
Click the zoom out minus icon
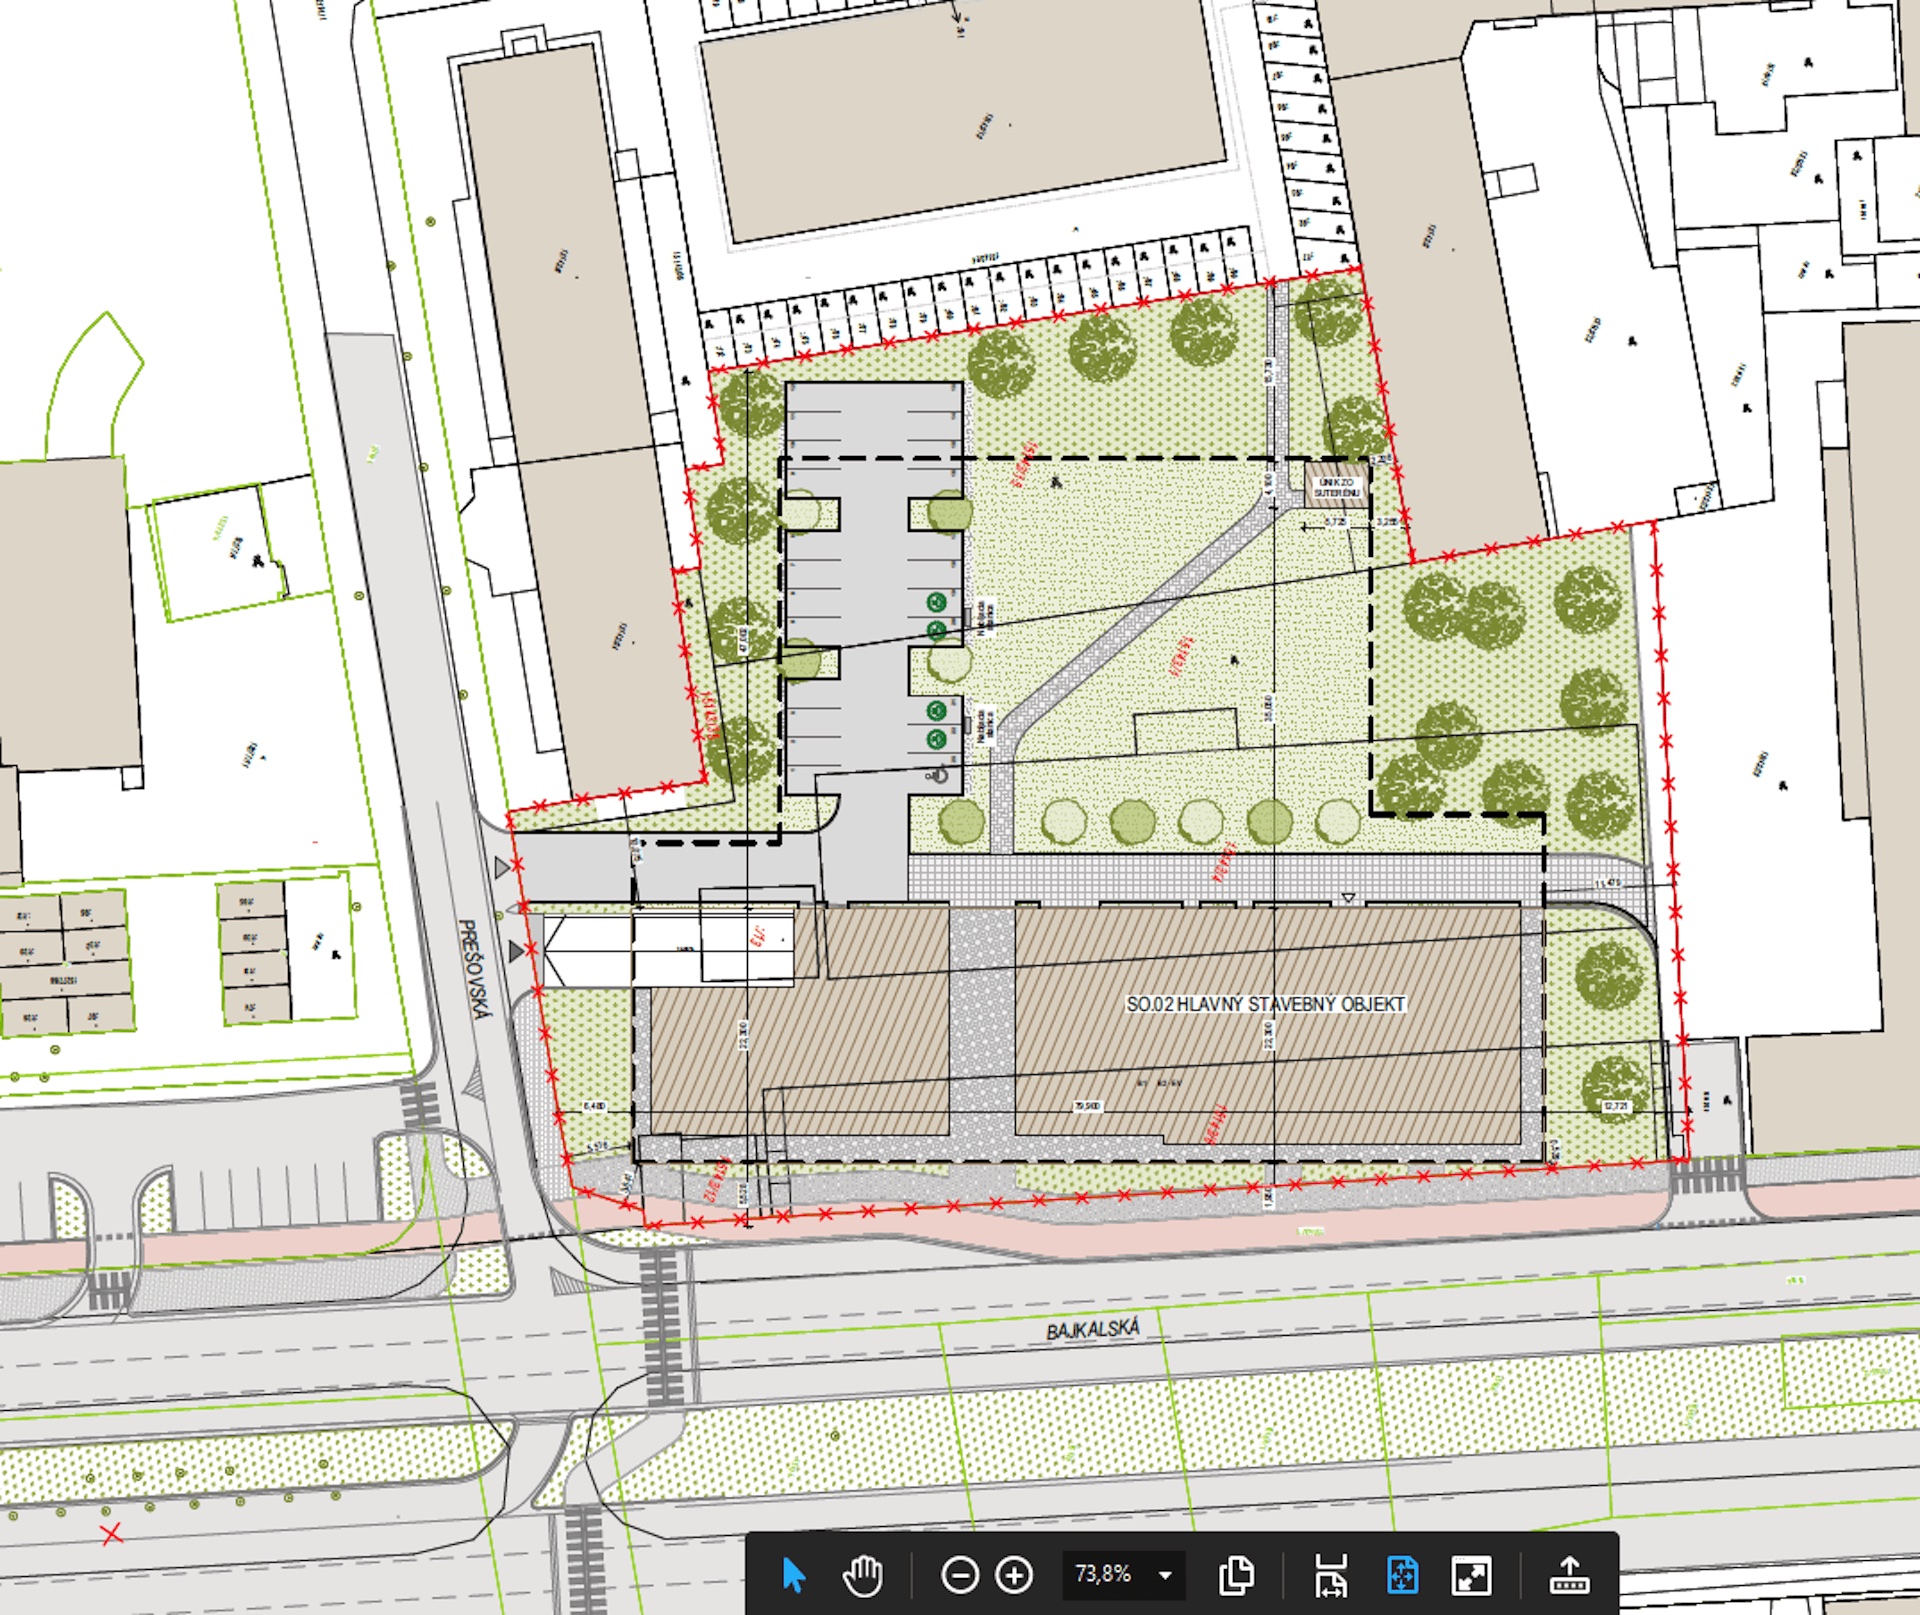point(959,1575)
